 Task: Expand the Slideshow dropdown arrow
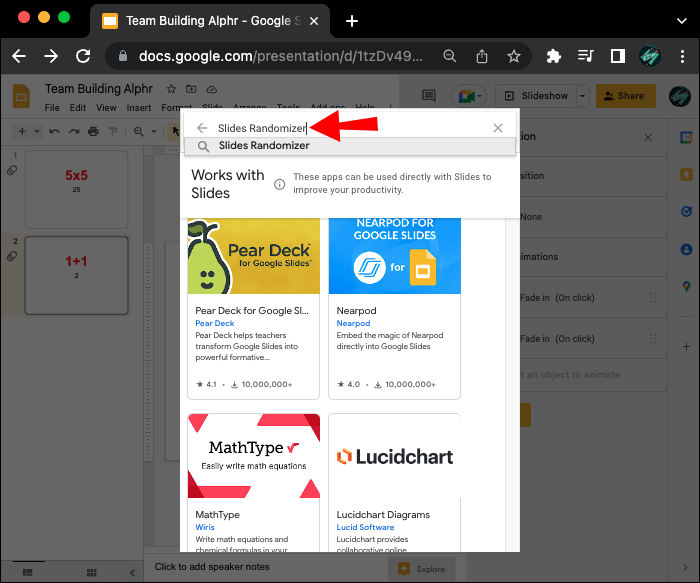[583, 96]
